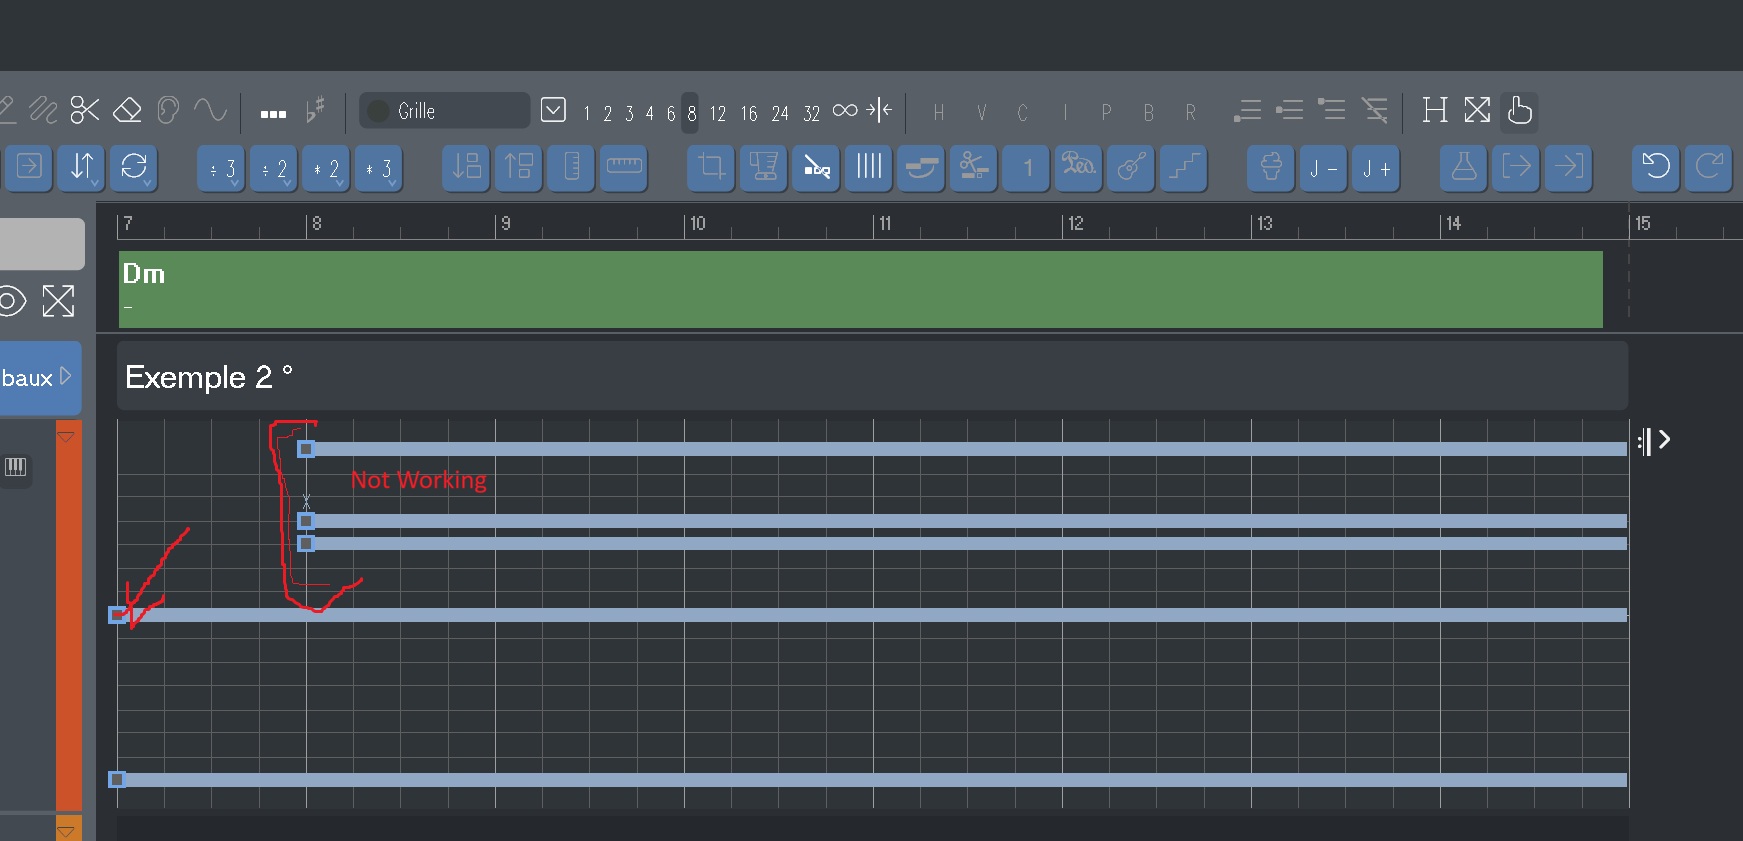Open the Grille snap mode combo box

pyautogui.click(x=444, y=111)
